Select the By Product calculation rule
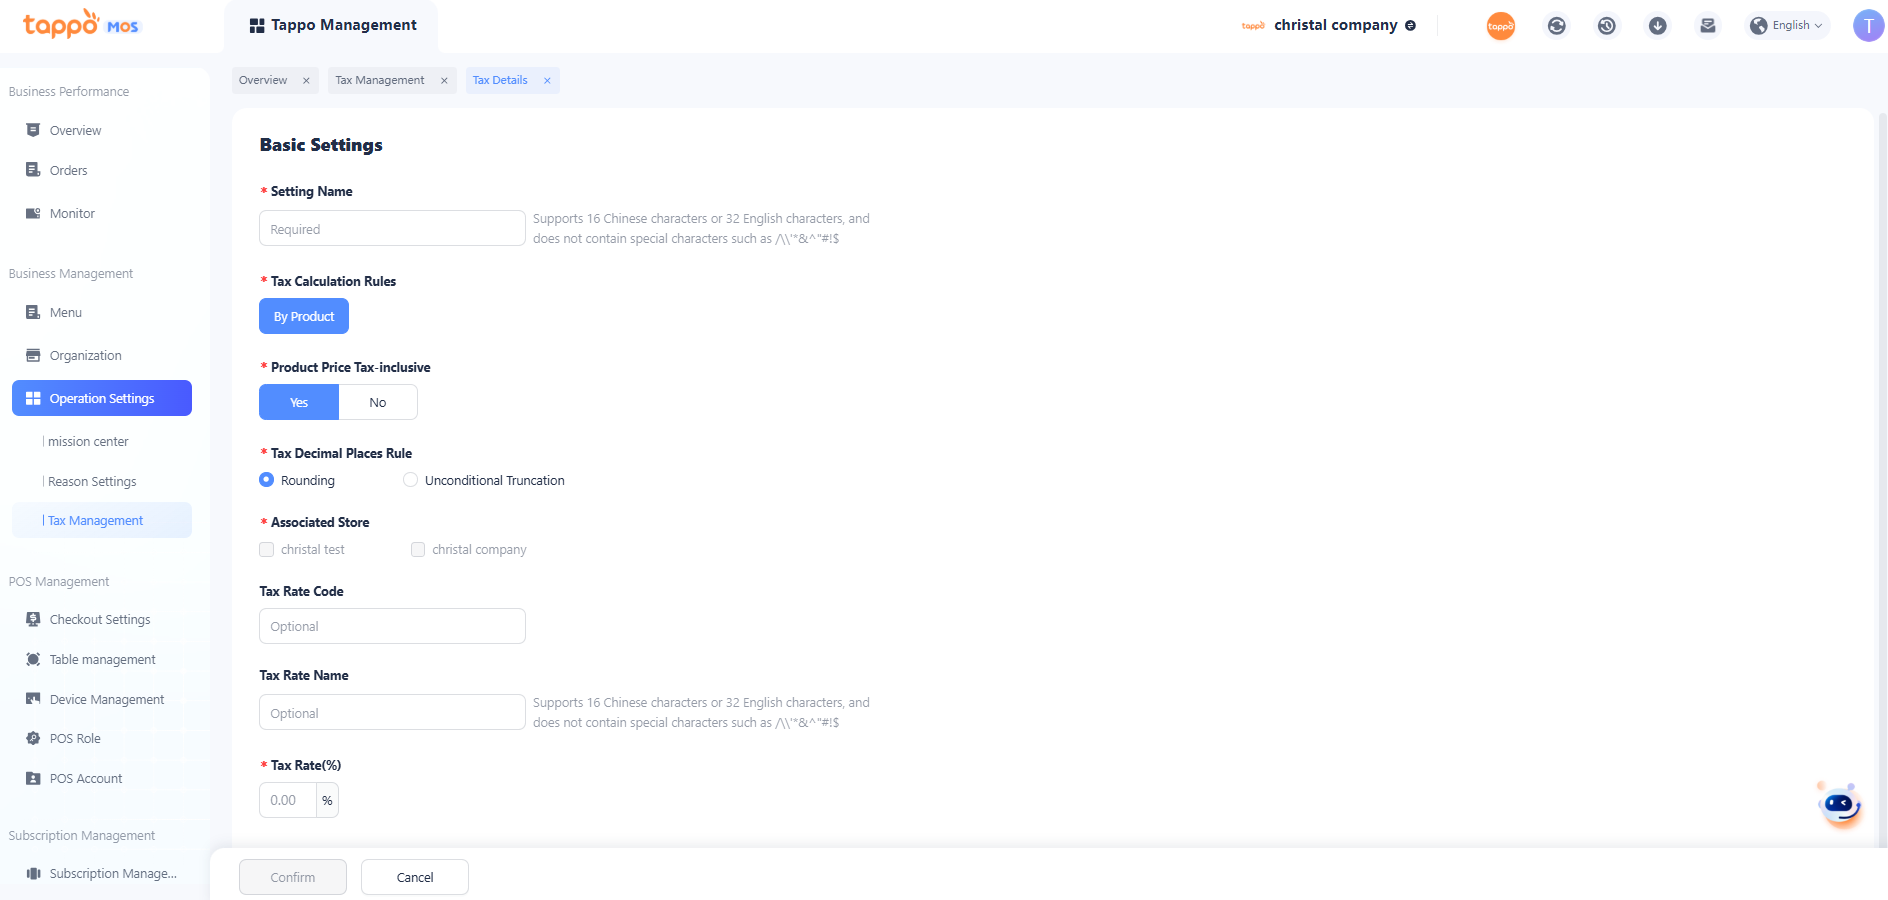The image size is (1888, 900). [304, 316]
